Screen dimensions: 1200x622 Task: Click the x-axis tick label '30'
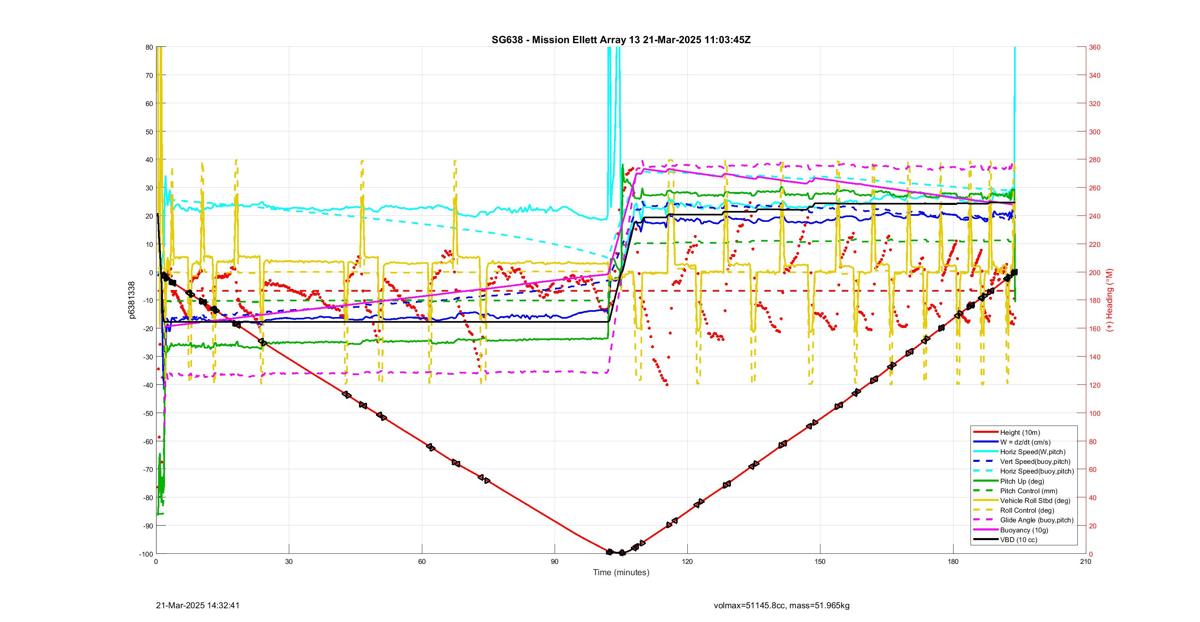click(x=289, y=562)
